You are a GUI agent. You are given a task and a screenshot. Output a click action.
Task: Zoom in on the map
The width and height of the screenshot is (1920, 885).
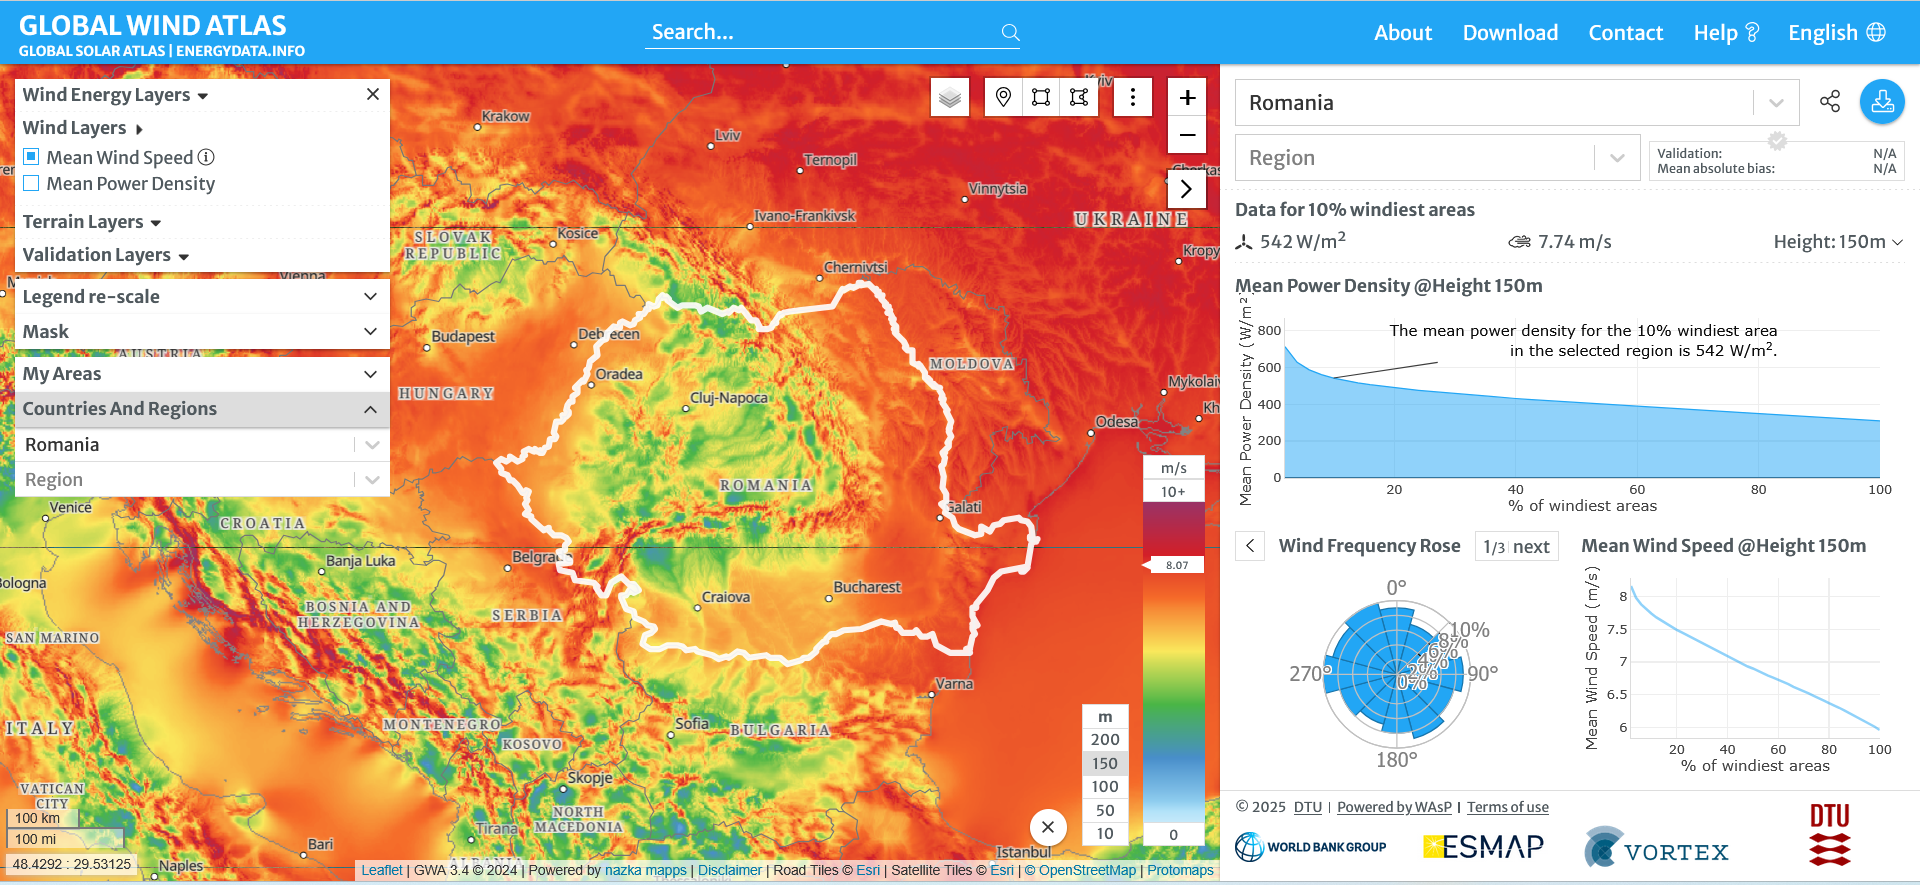coord(1187,98)
